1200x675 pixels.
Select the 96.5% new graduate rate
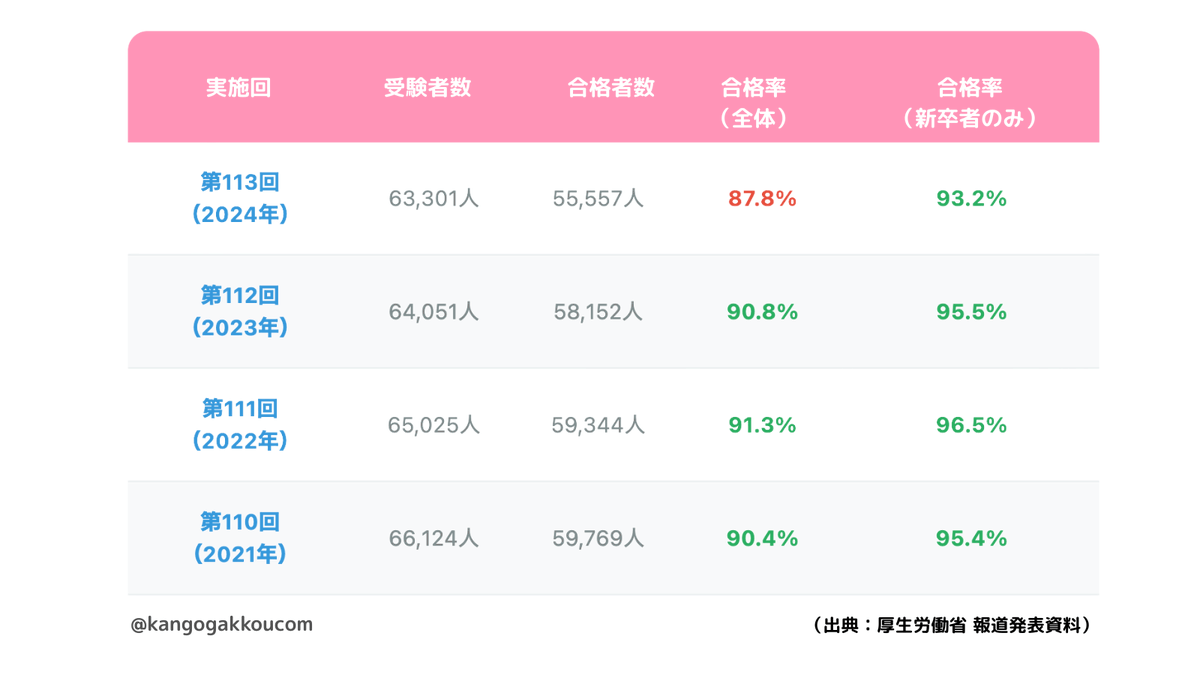[971, 425]
